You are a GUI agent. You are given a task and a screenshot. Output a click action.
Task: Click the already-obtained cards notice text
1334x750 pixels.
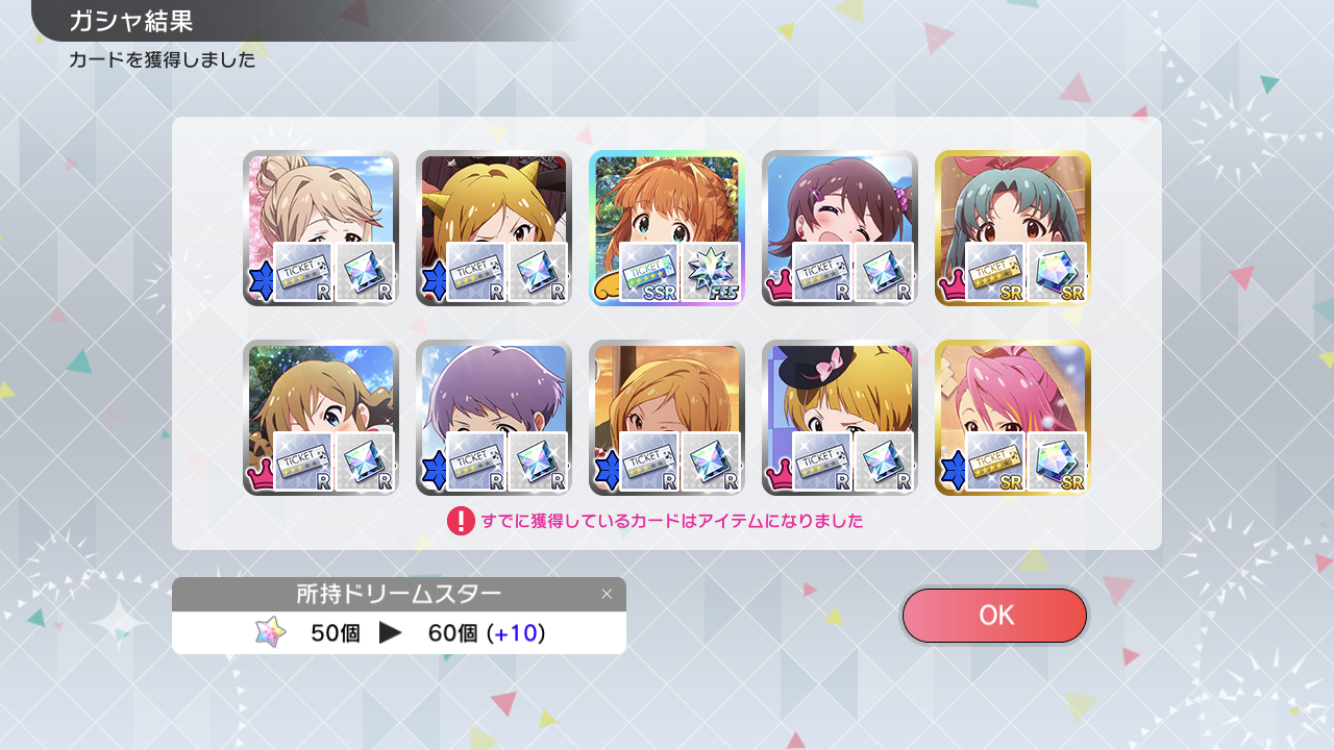point(672,521)
